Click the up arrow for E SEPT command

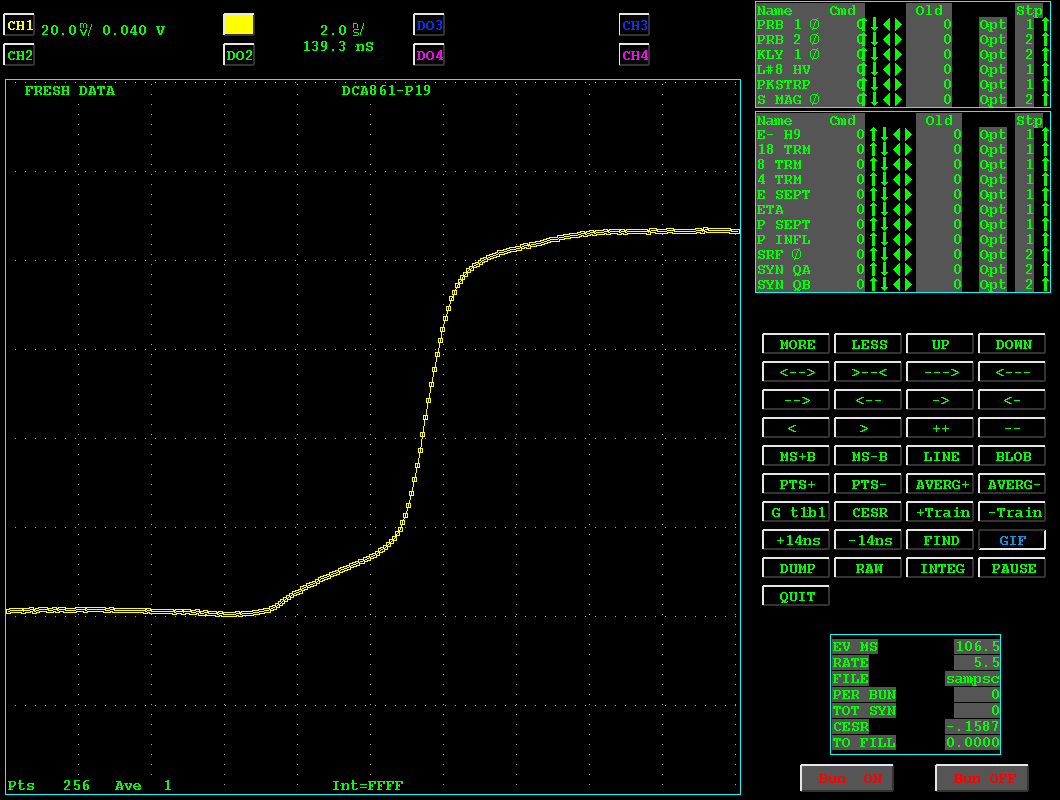coord(873,195)
